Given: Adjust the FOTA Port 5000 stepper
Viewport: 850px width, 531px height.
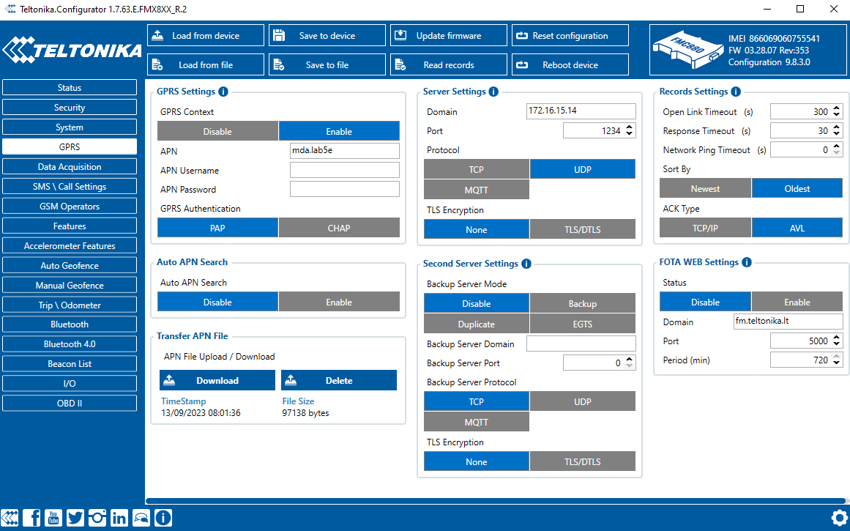Looking at the screenshot, I should 836,341.
